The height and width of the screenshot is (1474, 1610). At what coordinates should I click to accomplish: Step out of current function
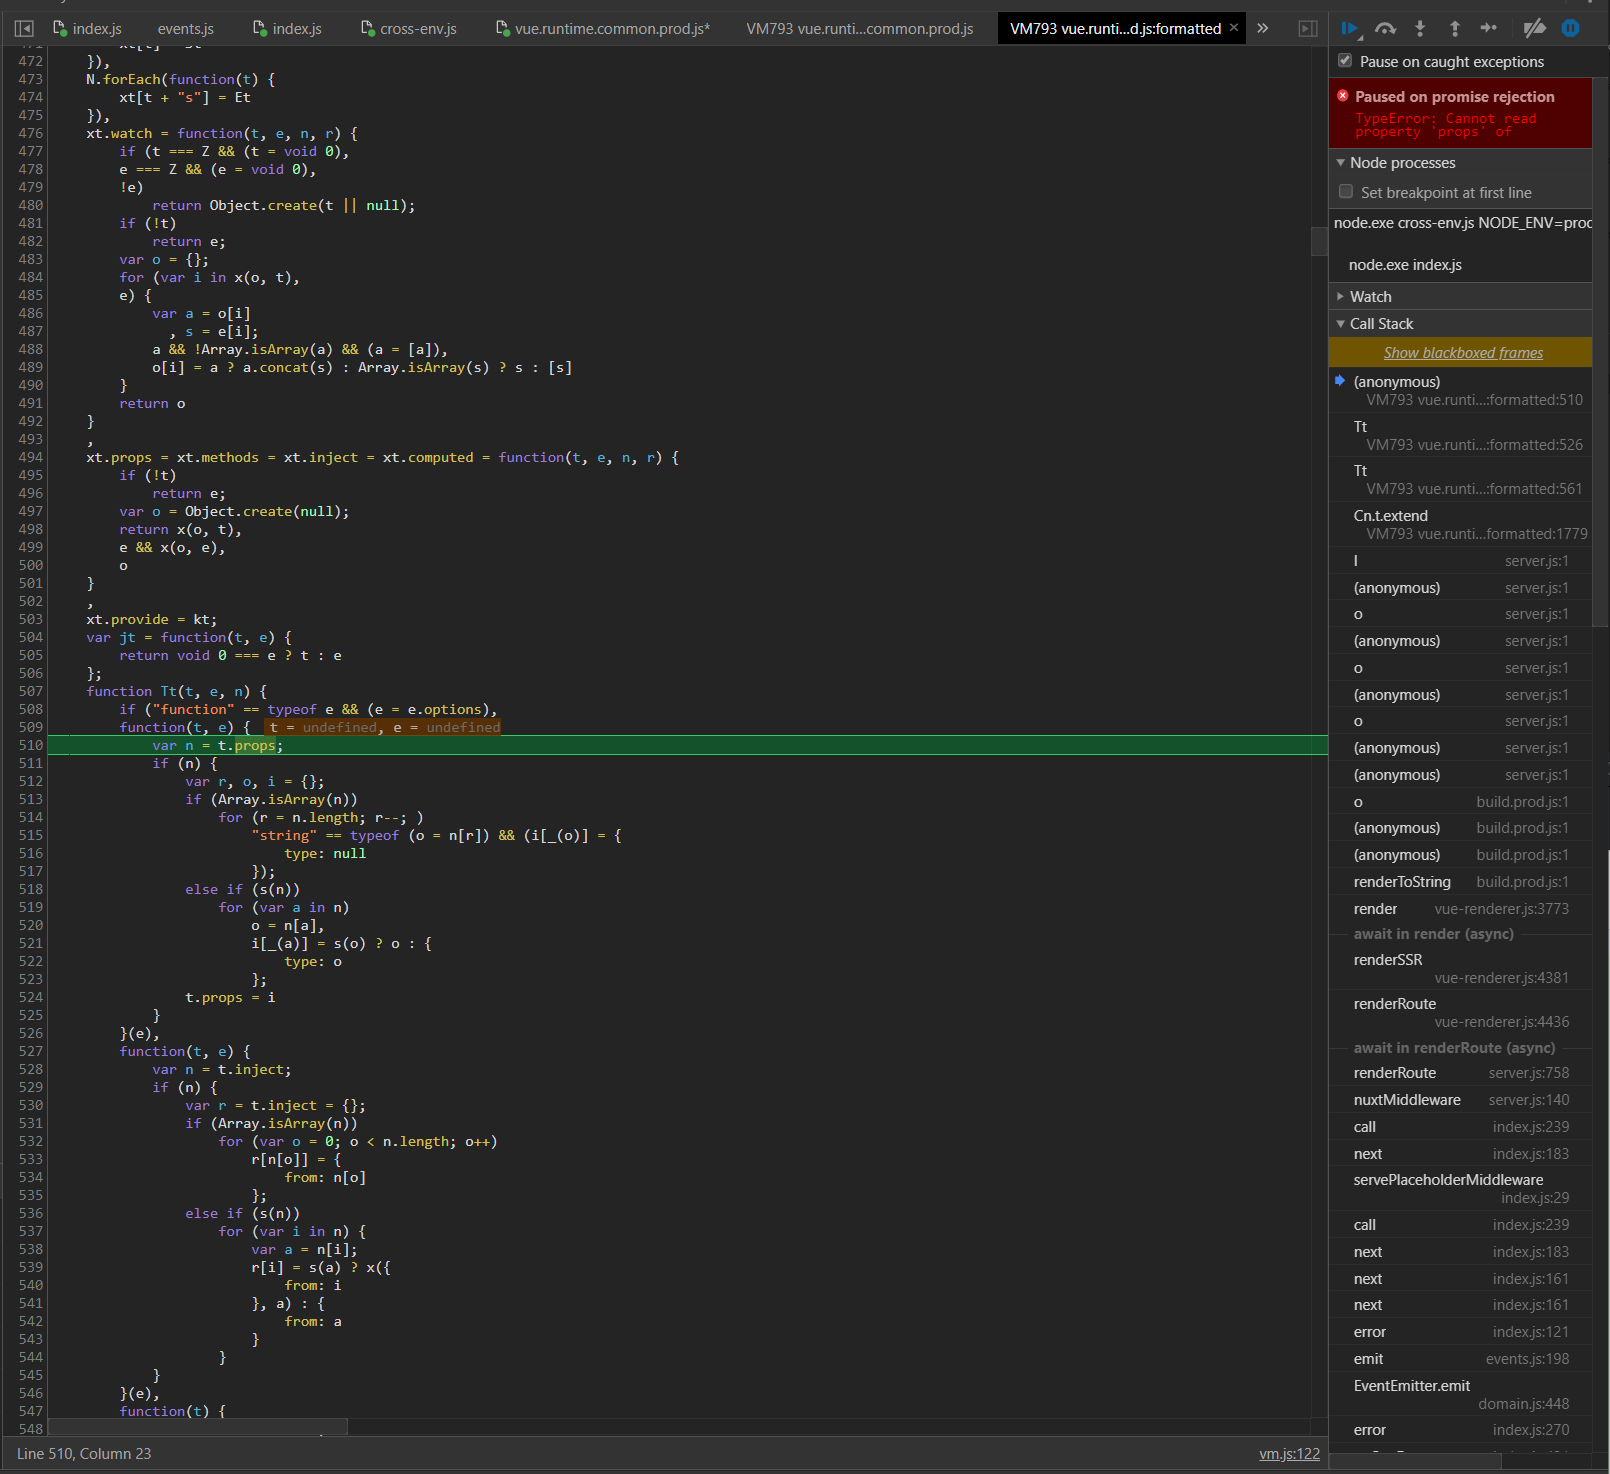click(1455, 28)
